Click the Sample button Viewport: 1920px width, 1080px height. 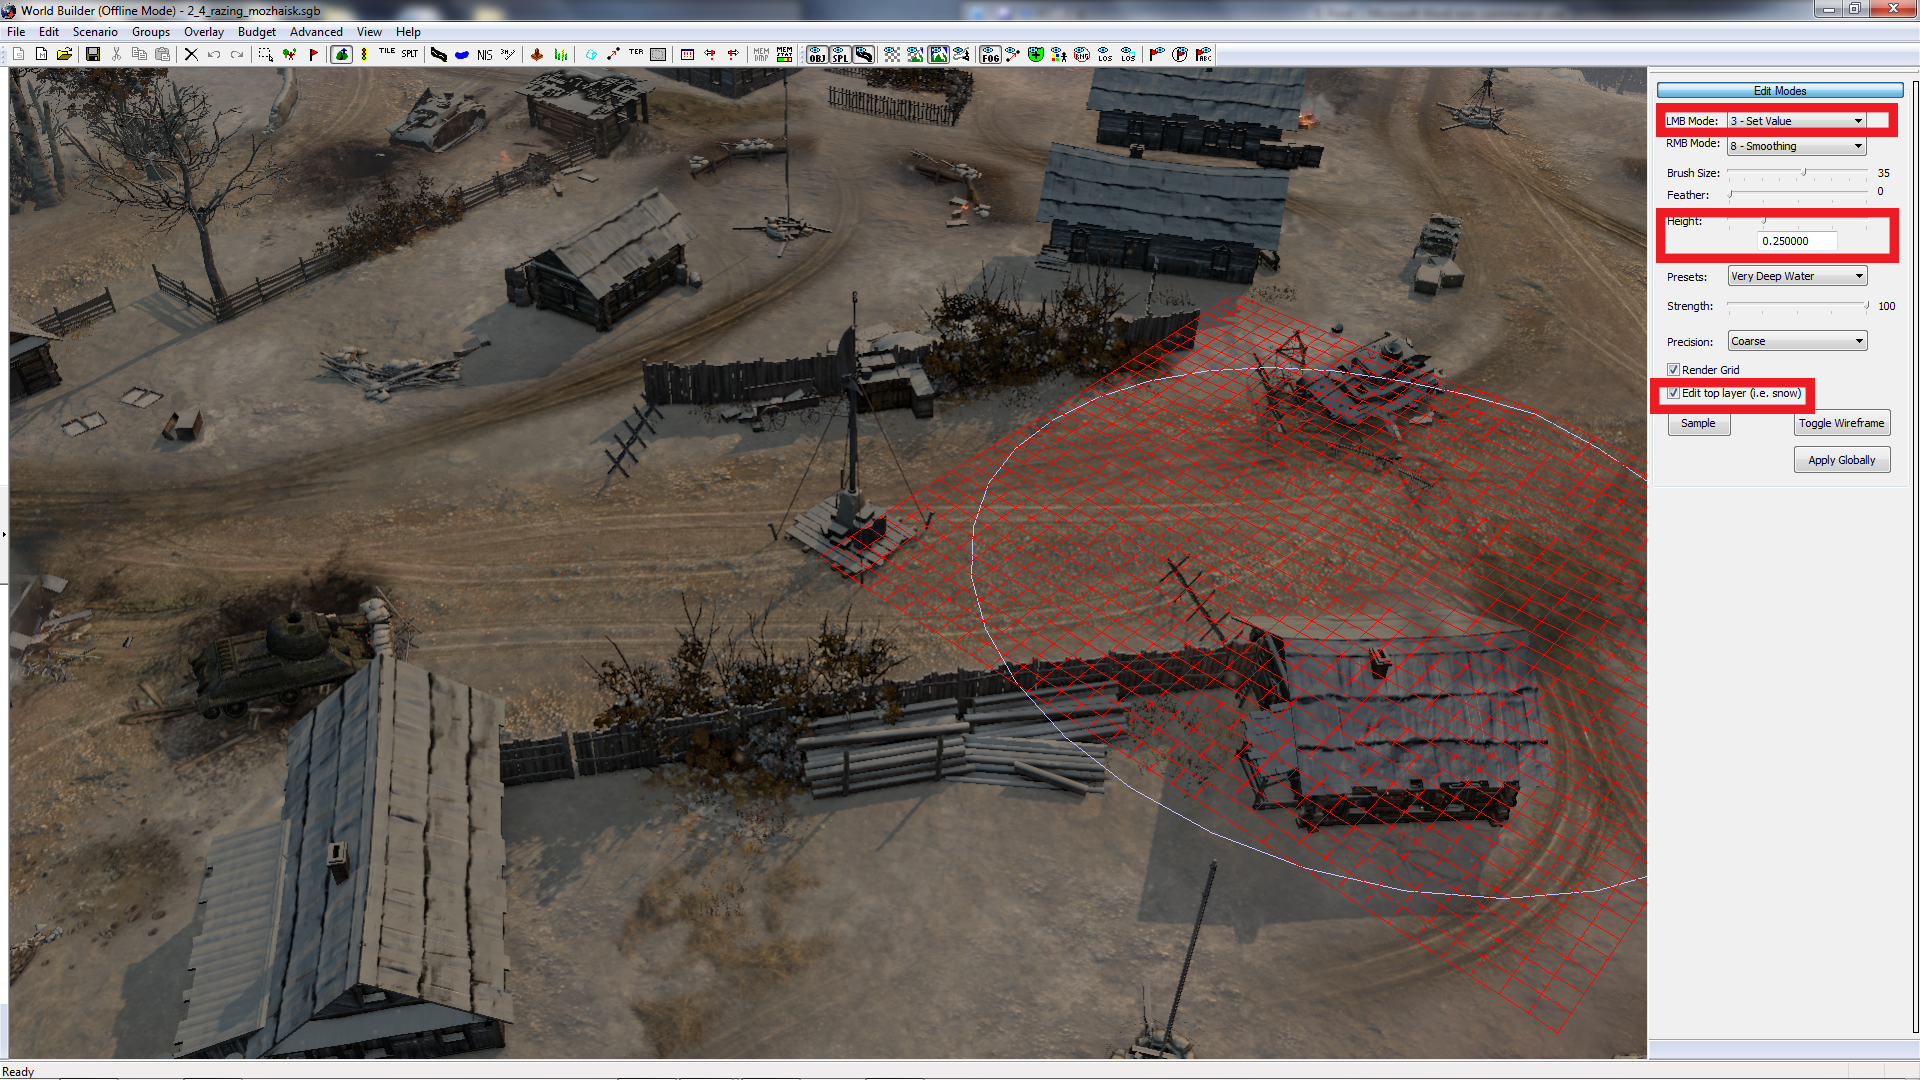1698,423
